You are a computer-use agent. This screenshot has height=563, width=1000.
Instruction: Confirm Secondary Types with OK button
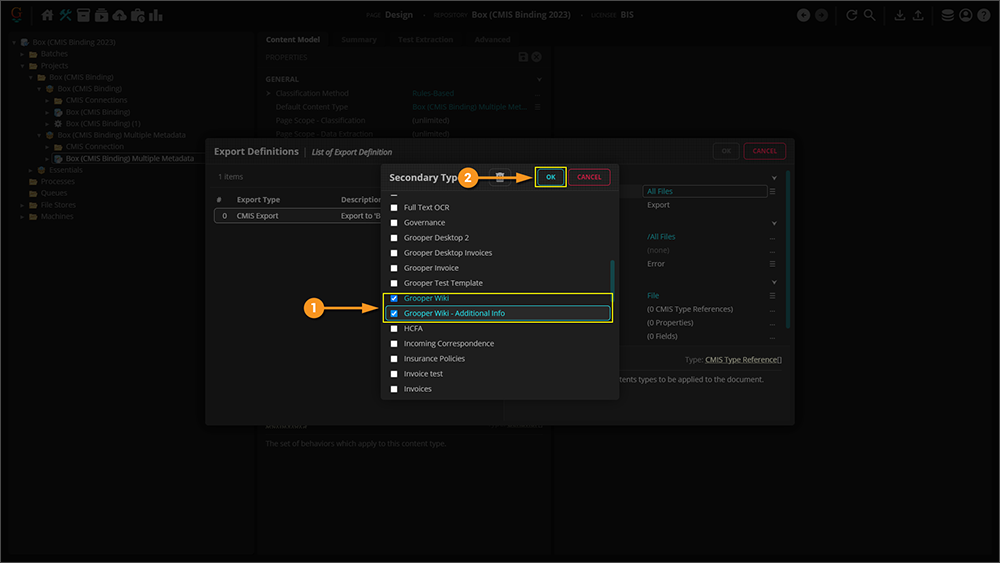point(550,177)
